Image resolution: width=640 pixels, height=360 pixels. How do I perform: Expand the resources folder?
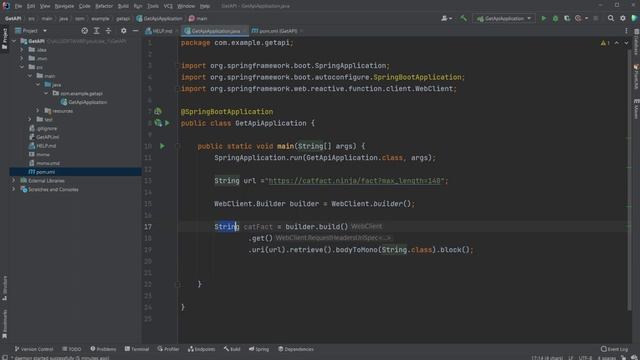tap(38, 111)
